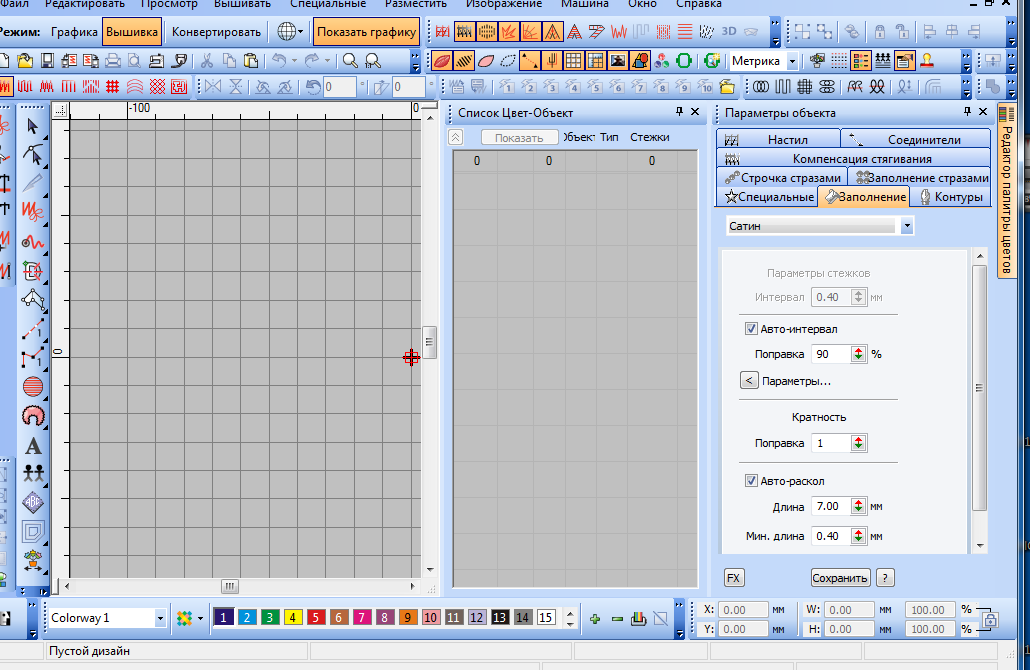Click the Paste clipboard icon
The image size is (1030, 670).
(252, 61)
